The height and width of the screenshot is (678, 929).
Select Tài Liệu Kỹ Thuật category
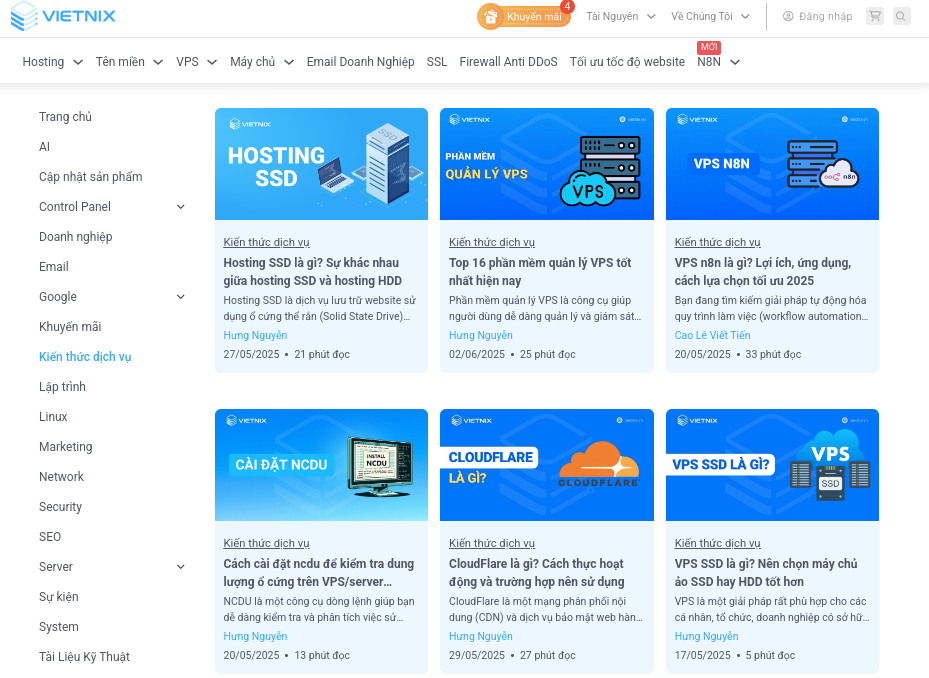84,657
